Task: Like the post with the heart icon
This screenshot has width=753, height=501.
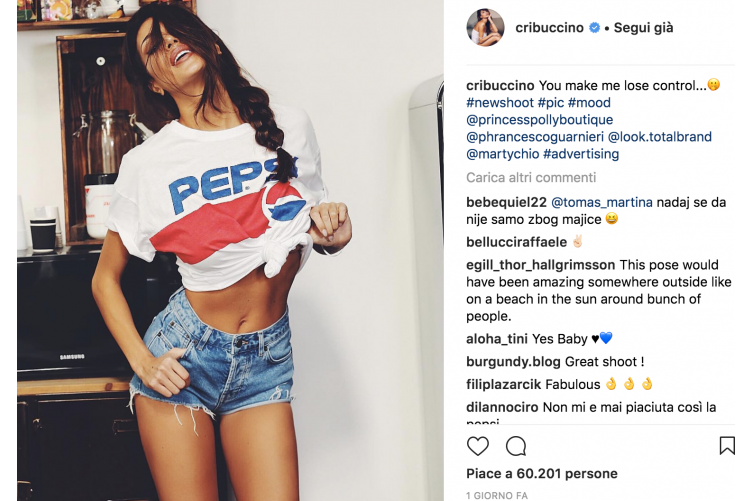Action: (x=478, y=446)
